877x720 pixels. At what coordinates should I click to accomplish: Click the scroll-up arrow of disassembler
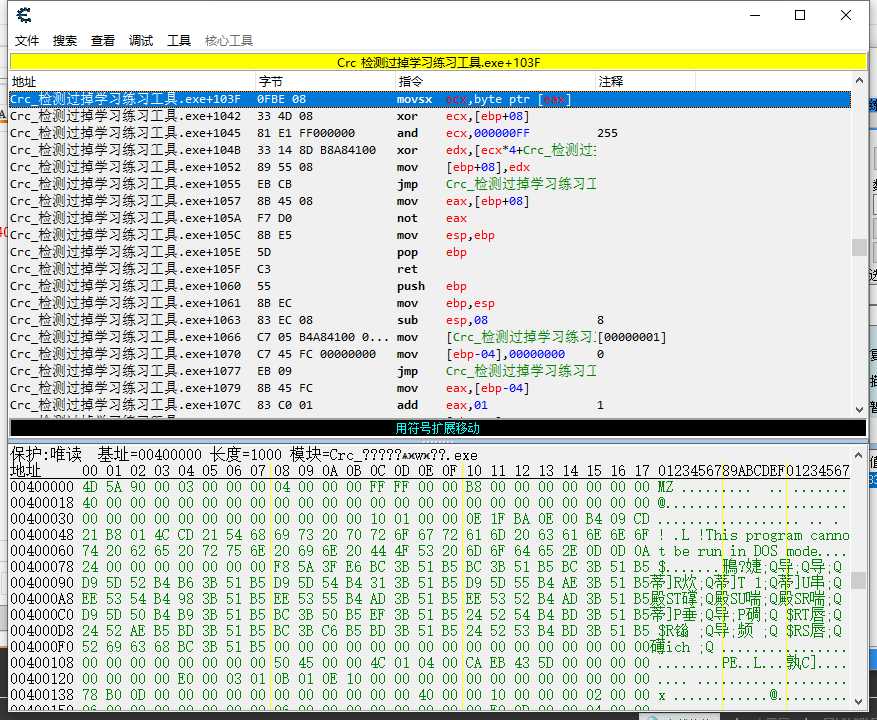click(860, 81)
